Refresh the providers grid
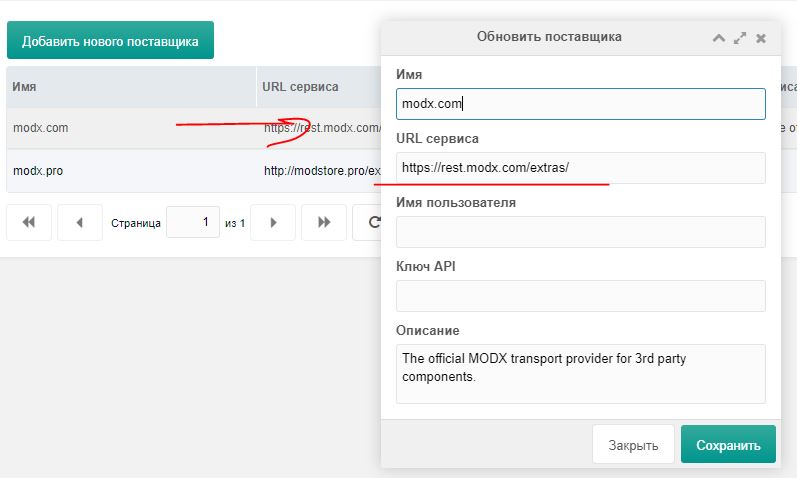Viewport: 797px width, 478px height. (x=367, y=222)
